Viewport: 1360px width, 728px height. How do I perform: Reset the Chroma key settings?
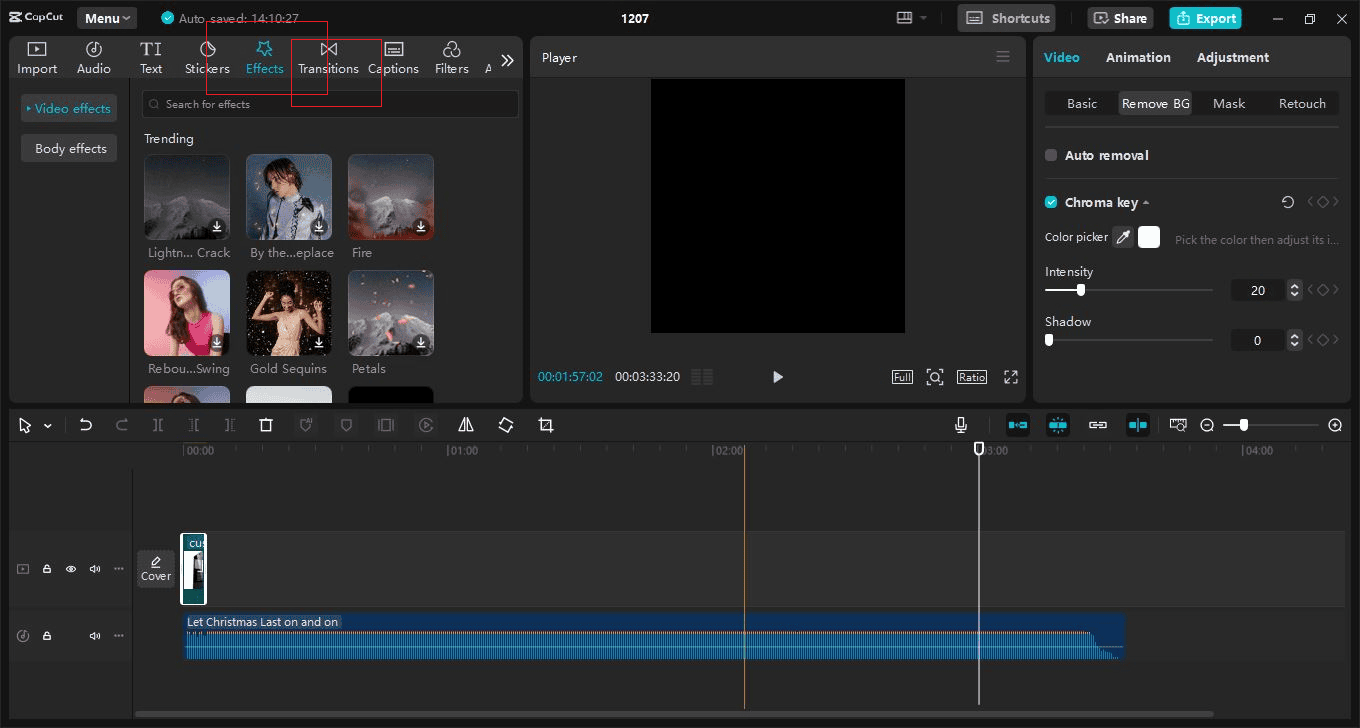[1288, 202]
